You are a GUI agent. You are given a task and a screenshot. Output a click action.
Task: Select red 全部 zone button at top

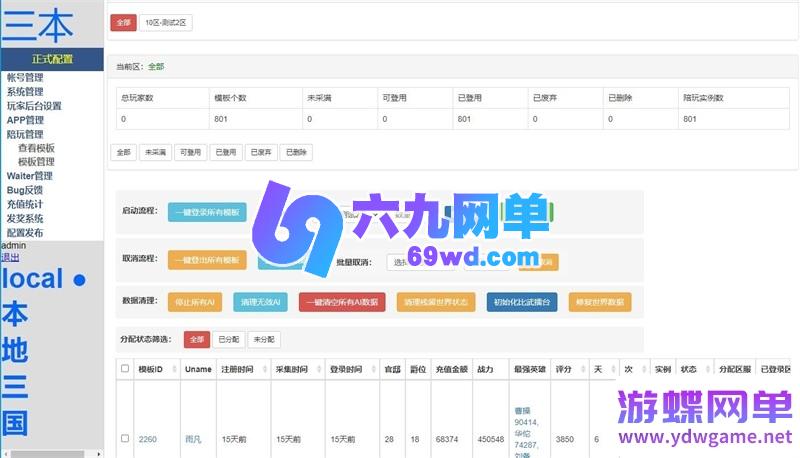[x=123, y=22]
